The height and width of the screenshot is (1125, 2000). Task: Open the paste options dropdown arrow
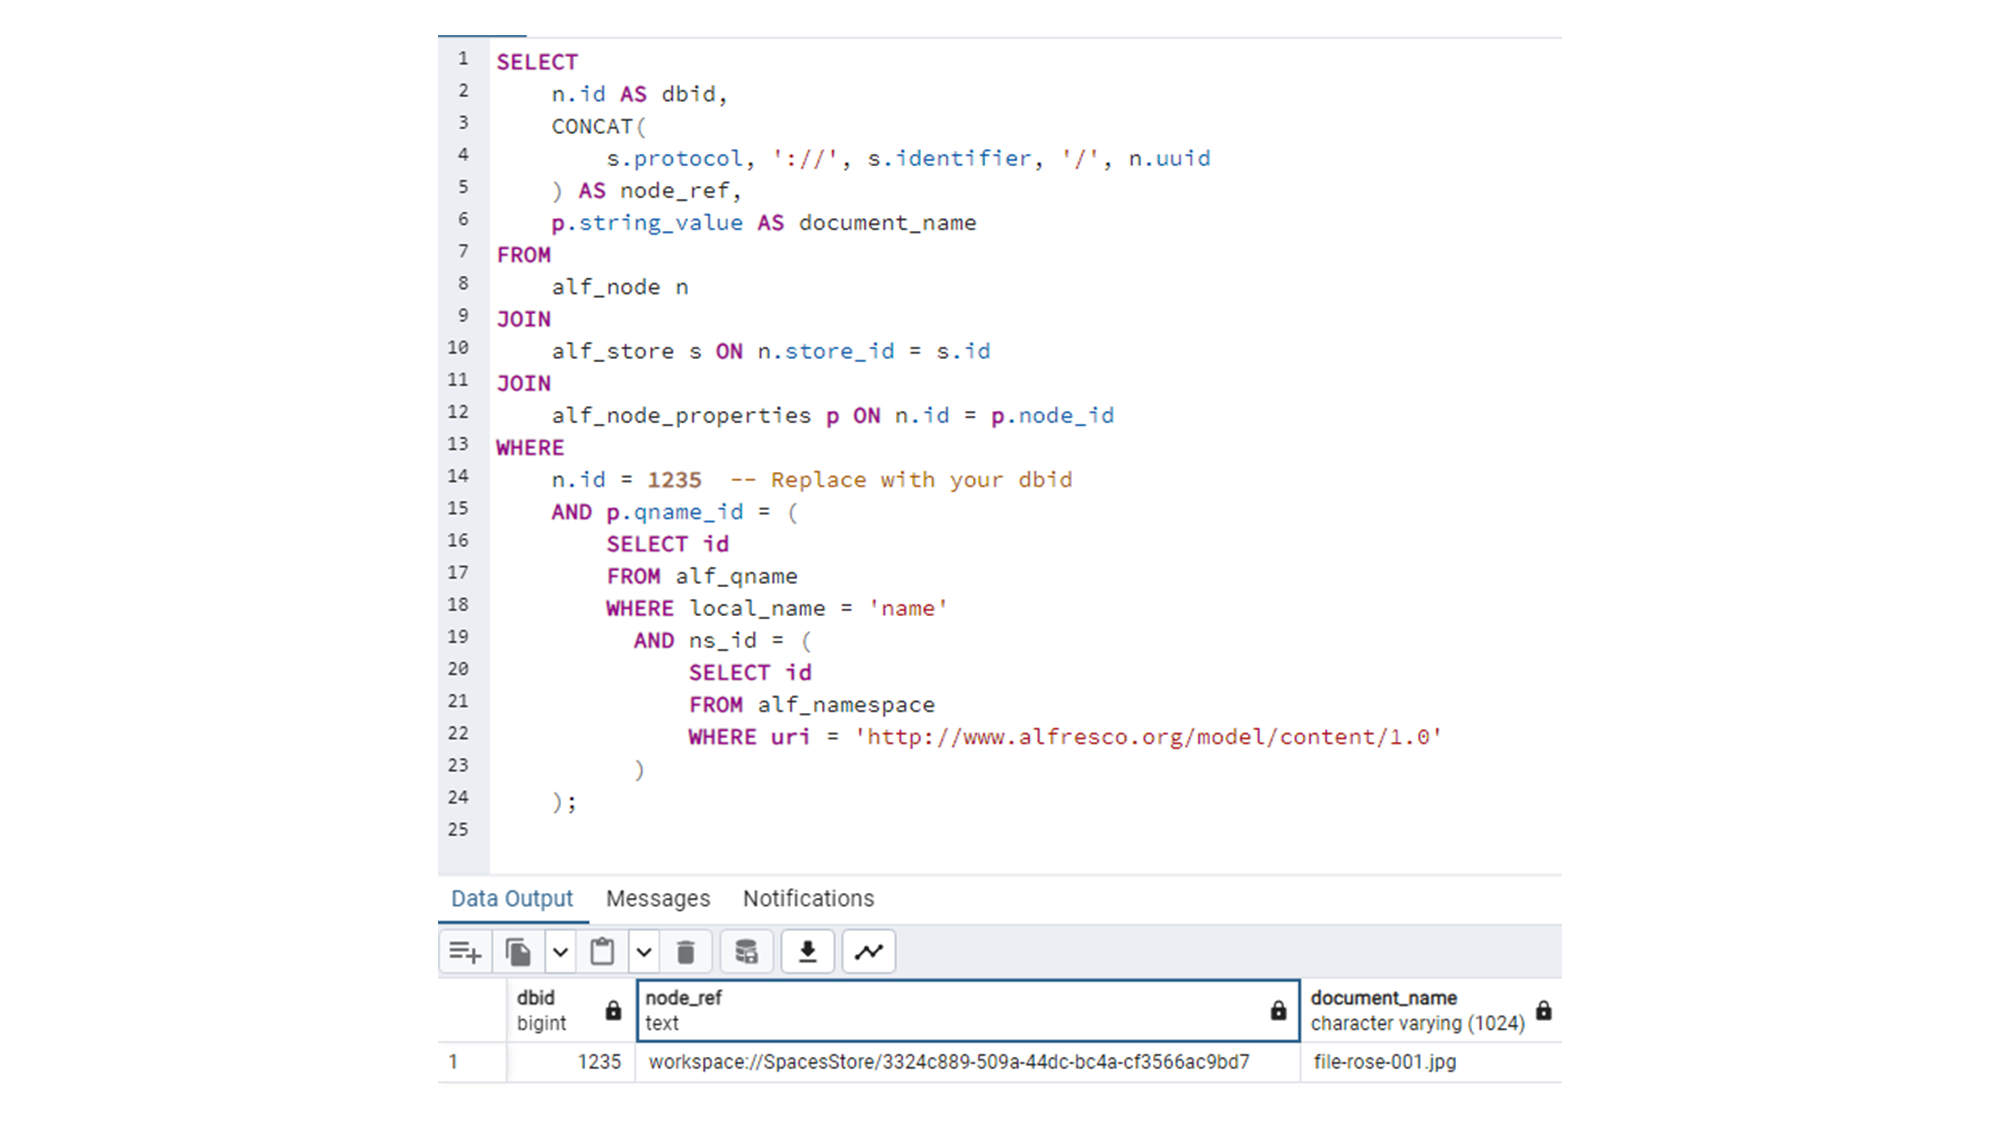point(644,952)
